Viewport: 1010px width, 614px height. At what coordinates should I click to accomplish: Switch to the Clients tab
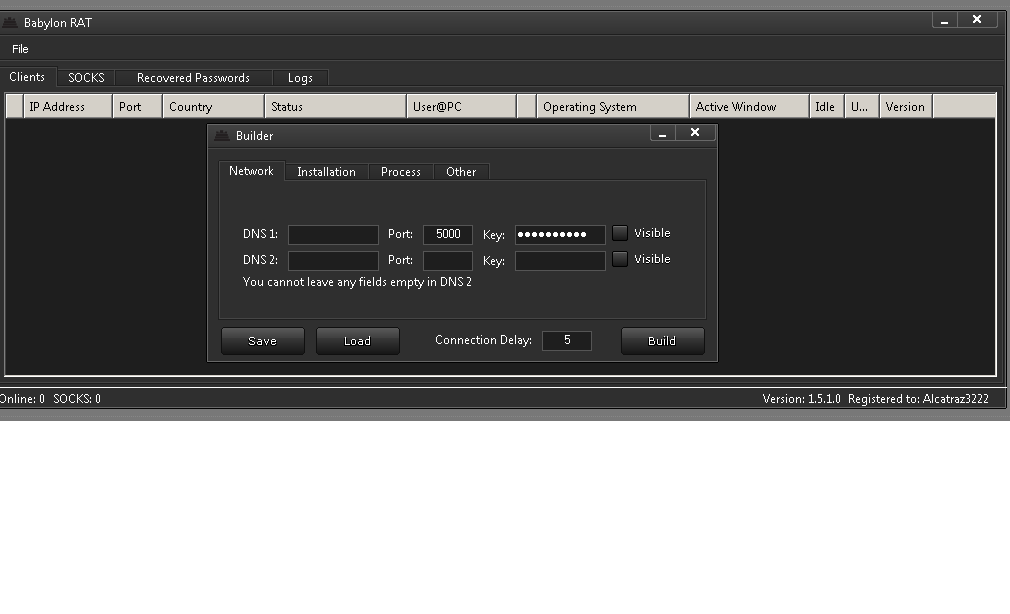(27, 77)
